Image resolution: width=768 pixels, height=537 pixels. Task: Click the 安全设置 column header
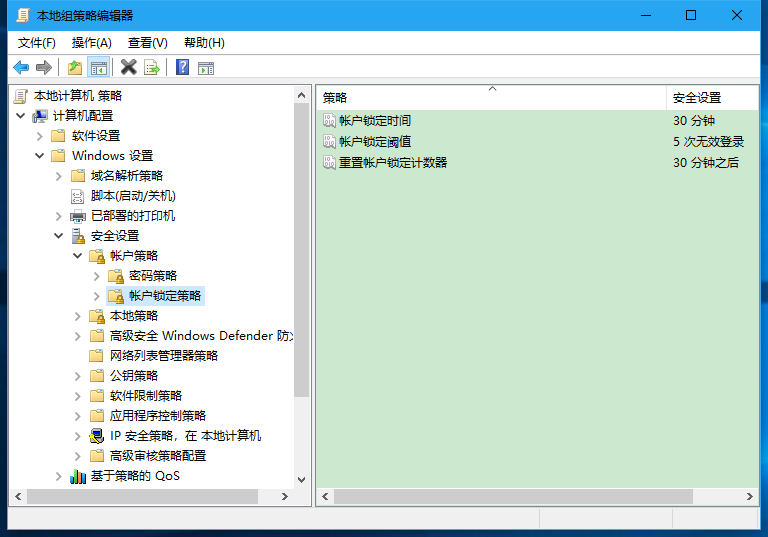[712, 98]
